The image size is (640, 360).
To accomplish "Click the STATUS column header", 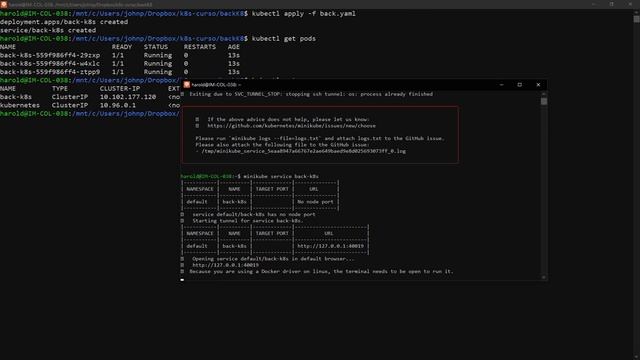I will pos(156,47).
